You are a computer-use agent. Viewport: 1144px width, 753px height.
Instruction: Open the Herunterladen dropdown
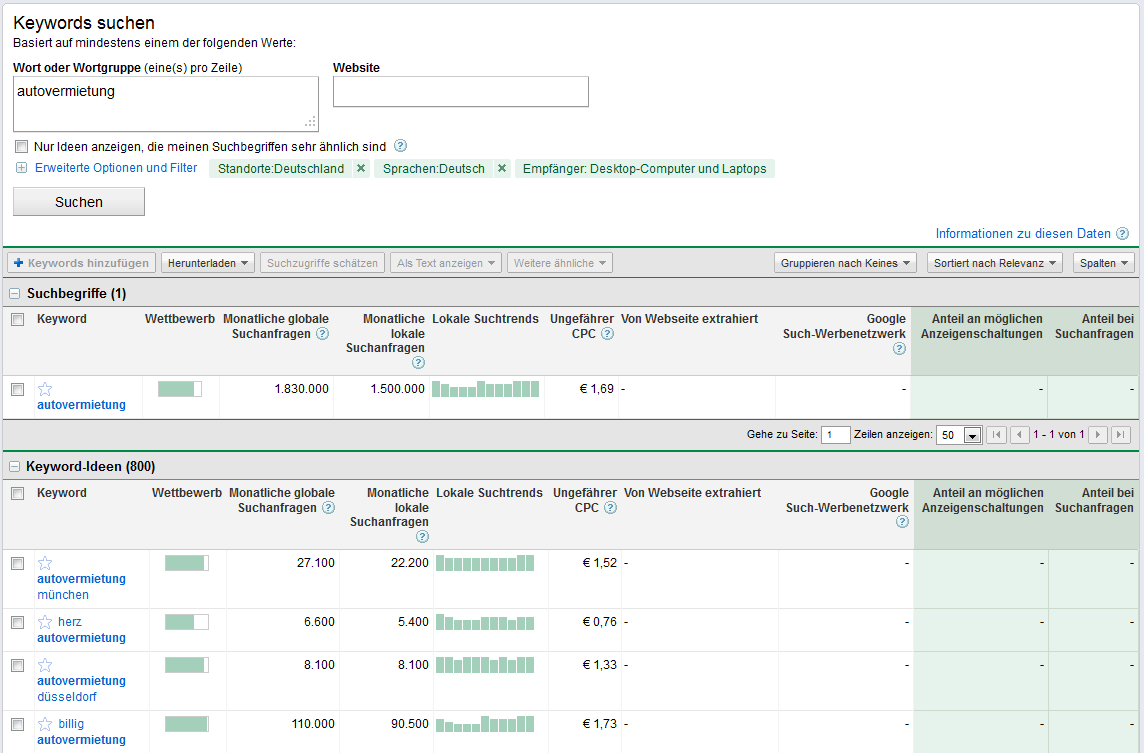click(207, 262)
